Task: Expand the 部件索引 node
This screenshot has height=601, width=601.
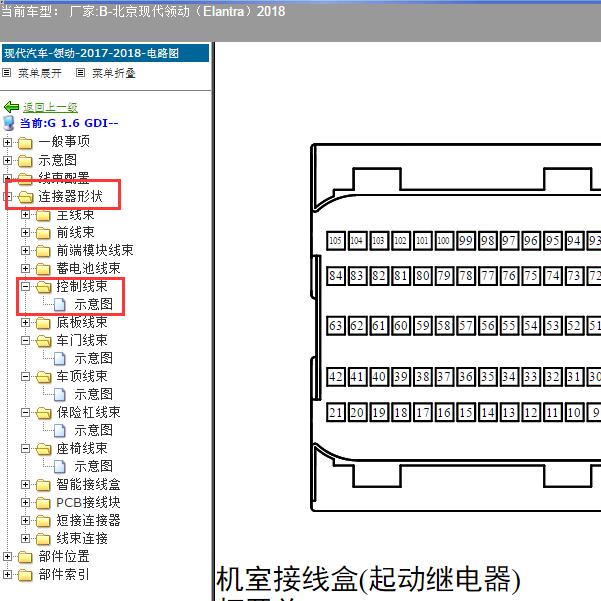Action: pyautogui.click(x=7, y=574)
